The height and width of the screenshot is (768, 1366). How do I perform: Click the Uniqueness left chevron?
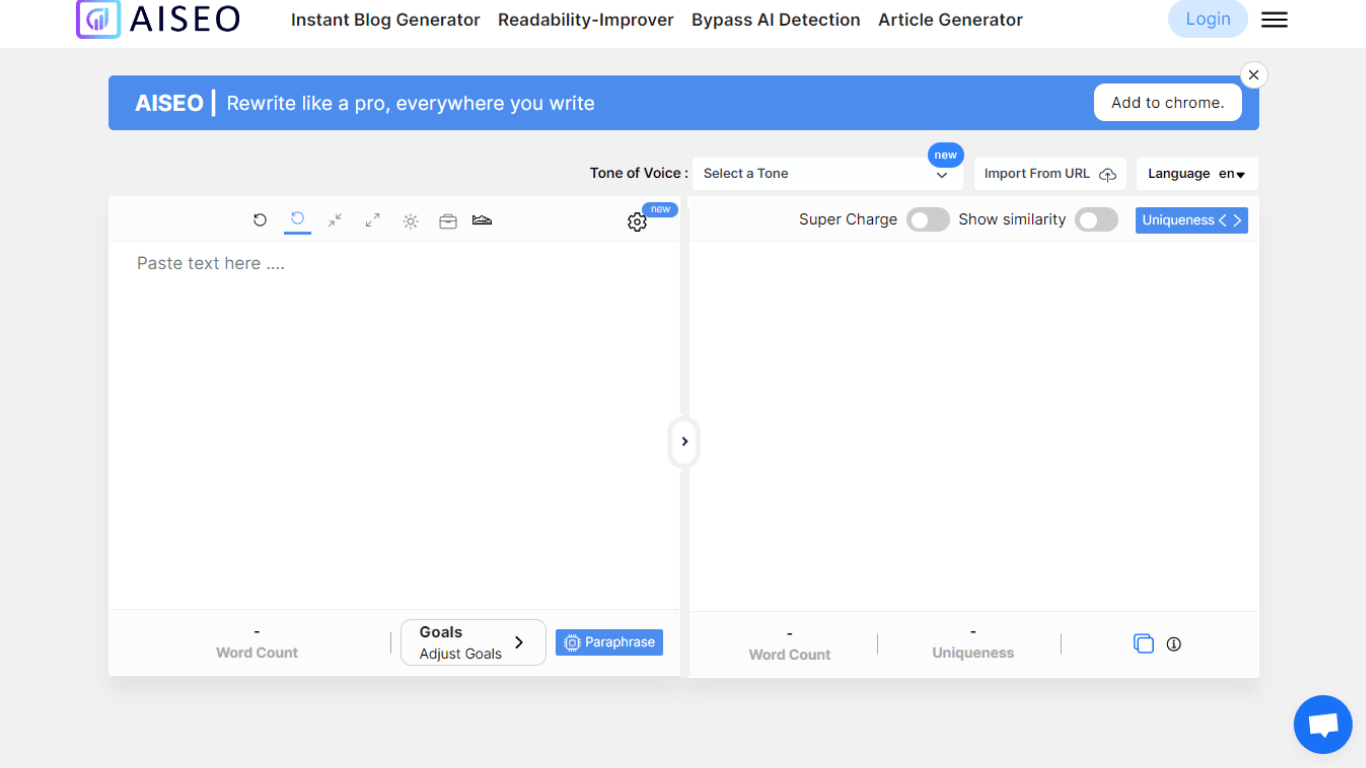pos(1222,220)
